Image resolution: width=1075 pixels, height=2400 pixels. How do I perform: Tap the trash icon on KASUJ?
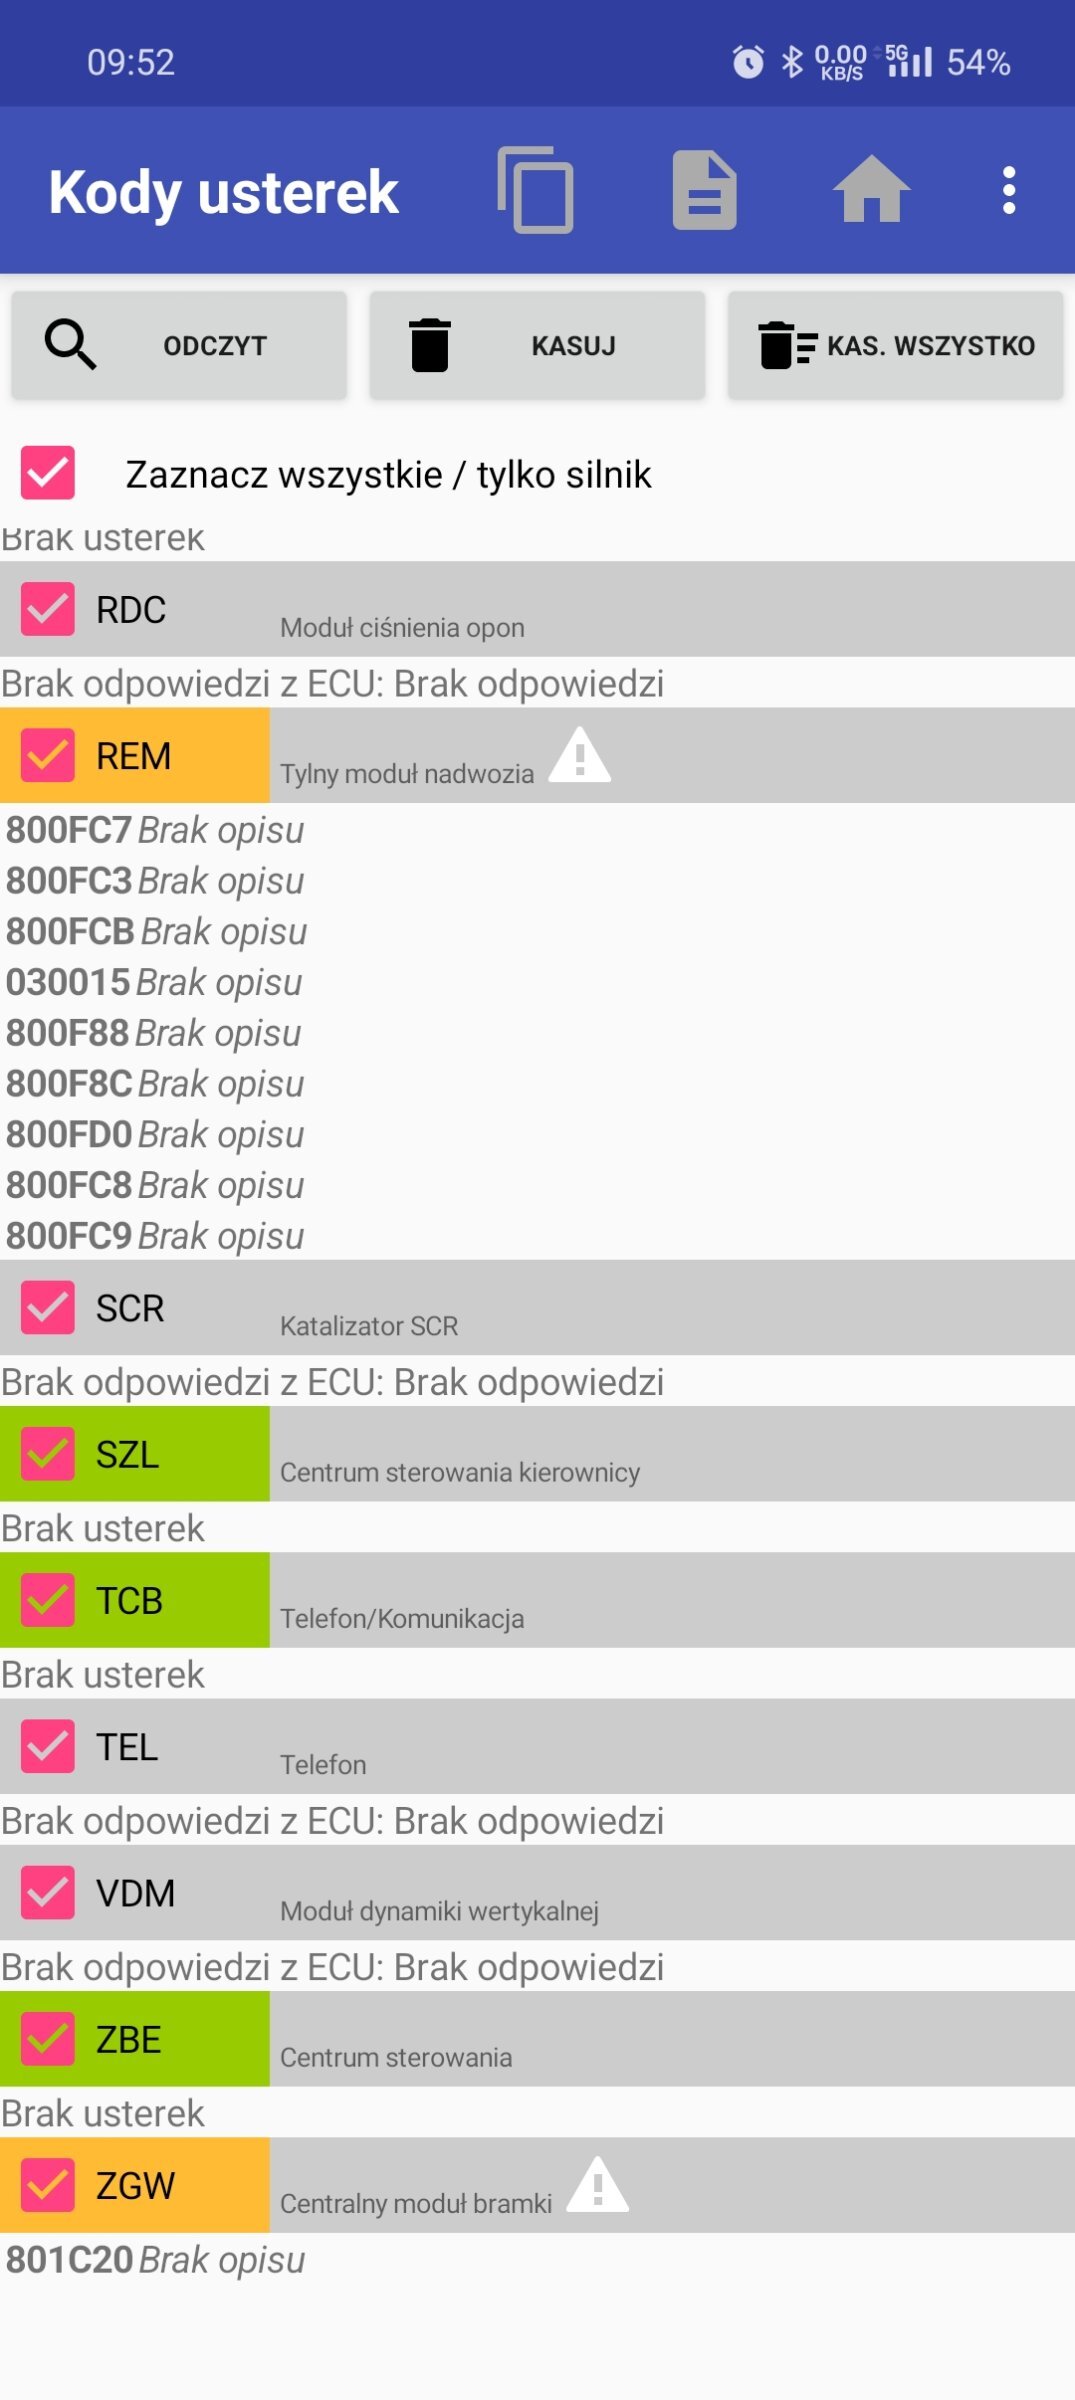(430, 345)
